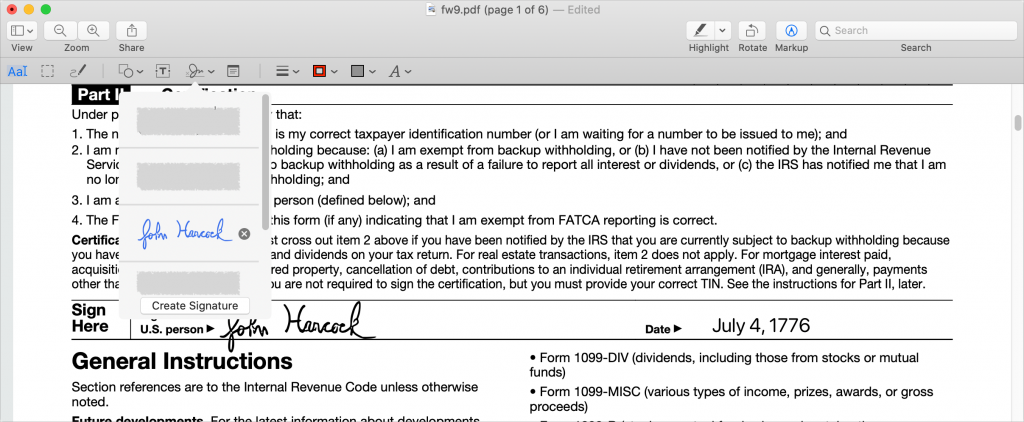Open the Share menu button
This screenshot has width=1024, height=422.
(131, 31)
